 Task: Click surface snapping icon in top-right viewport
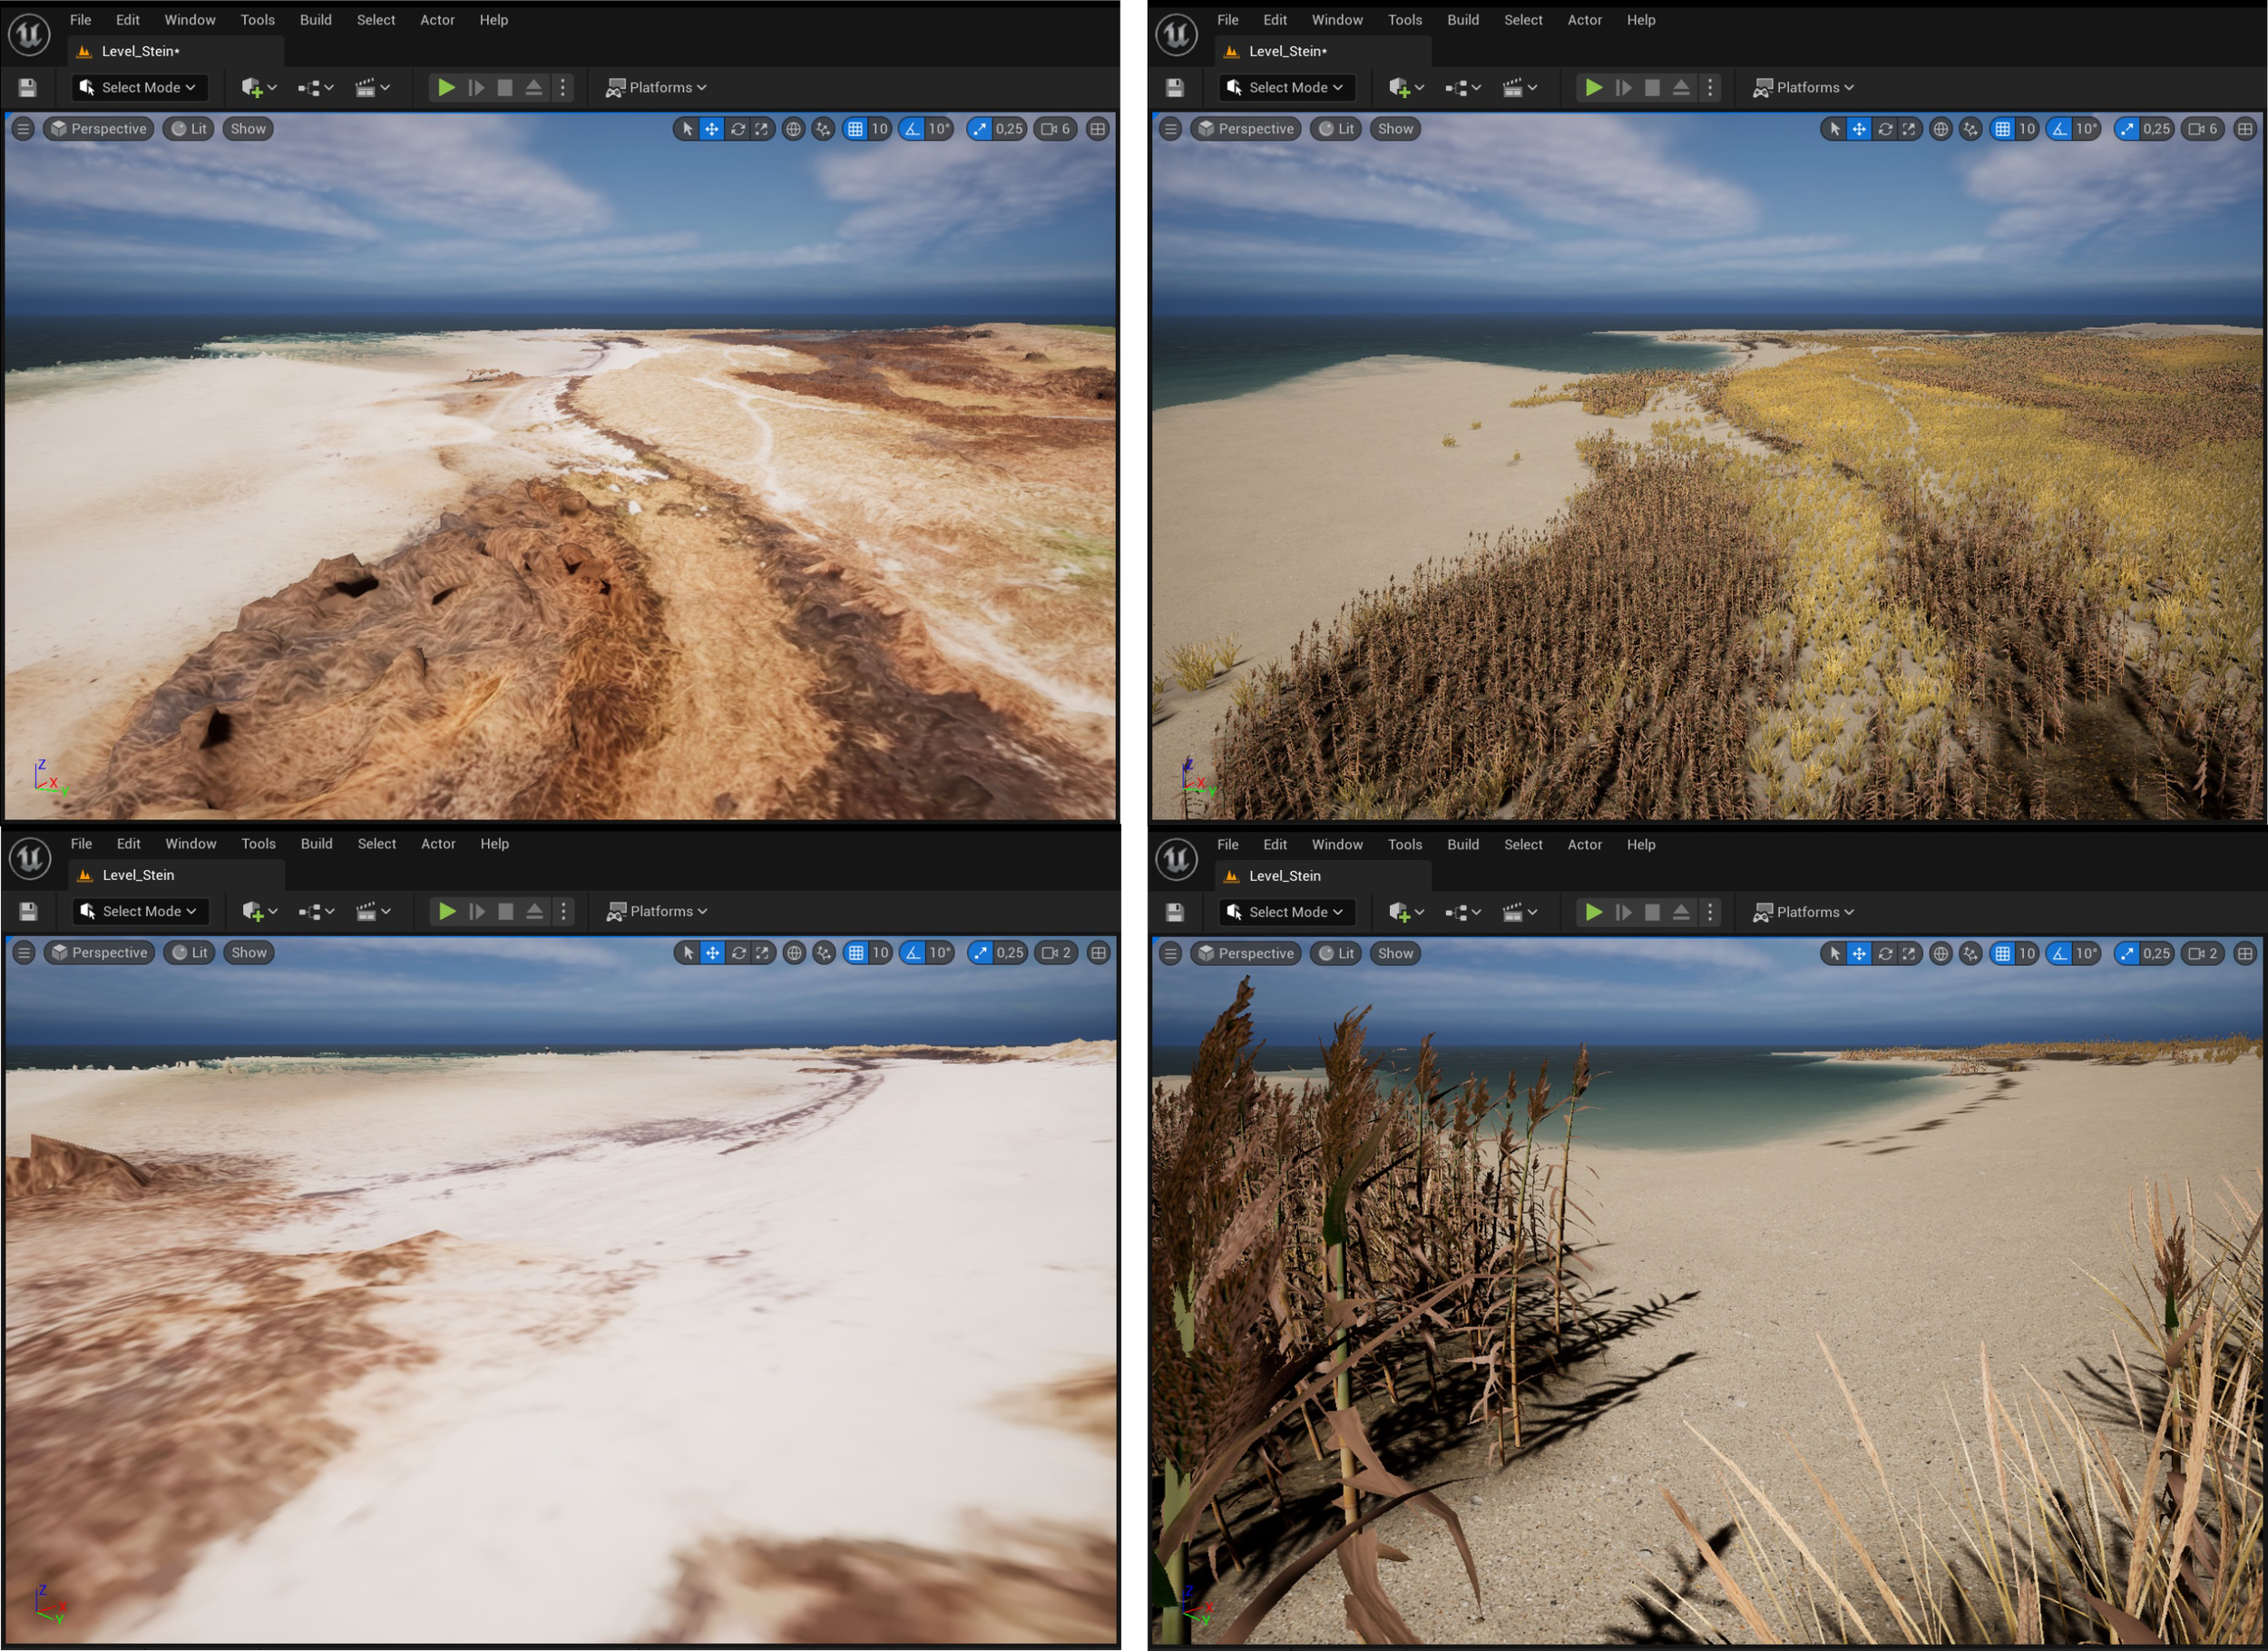click(x=1970, y=129)
